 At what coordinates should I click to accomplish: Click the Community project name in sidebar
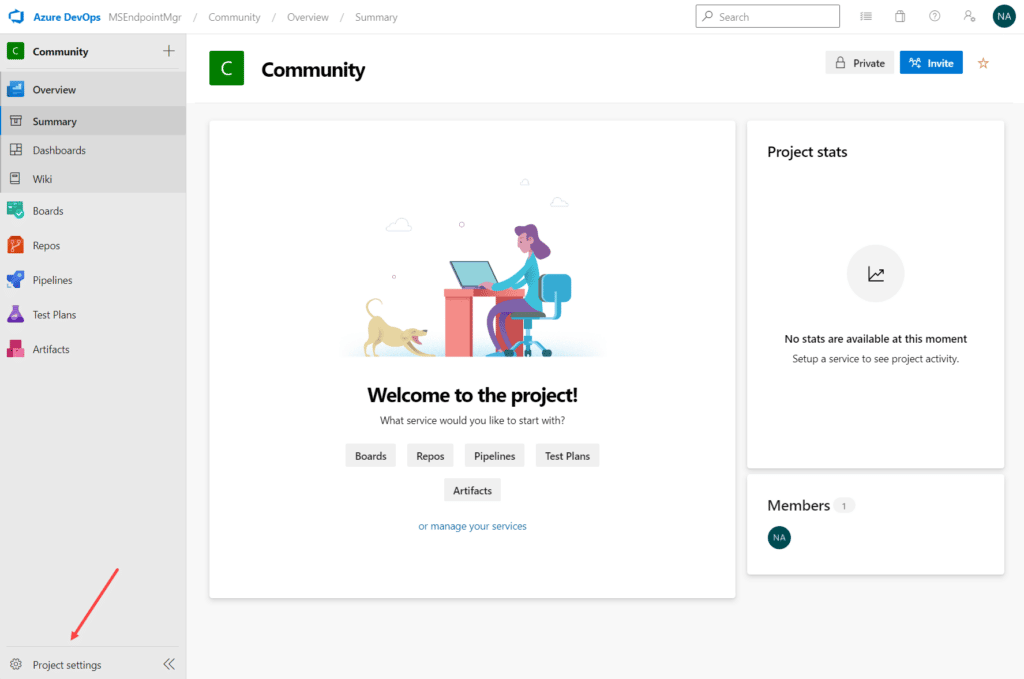[60, 52]
